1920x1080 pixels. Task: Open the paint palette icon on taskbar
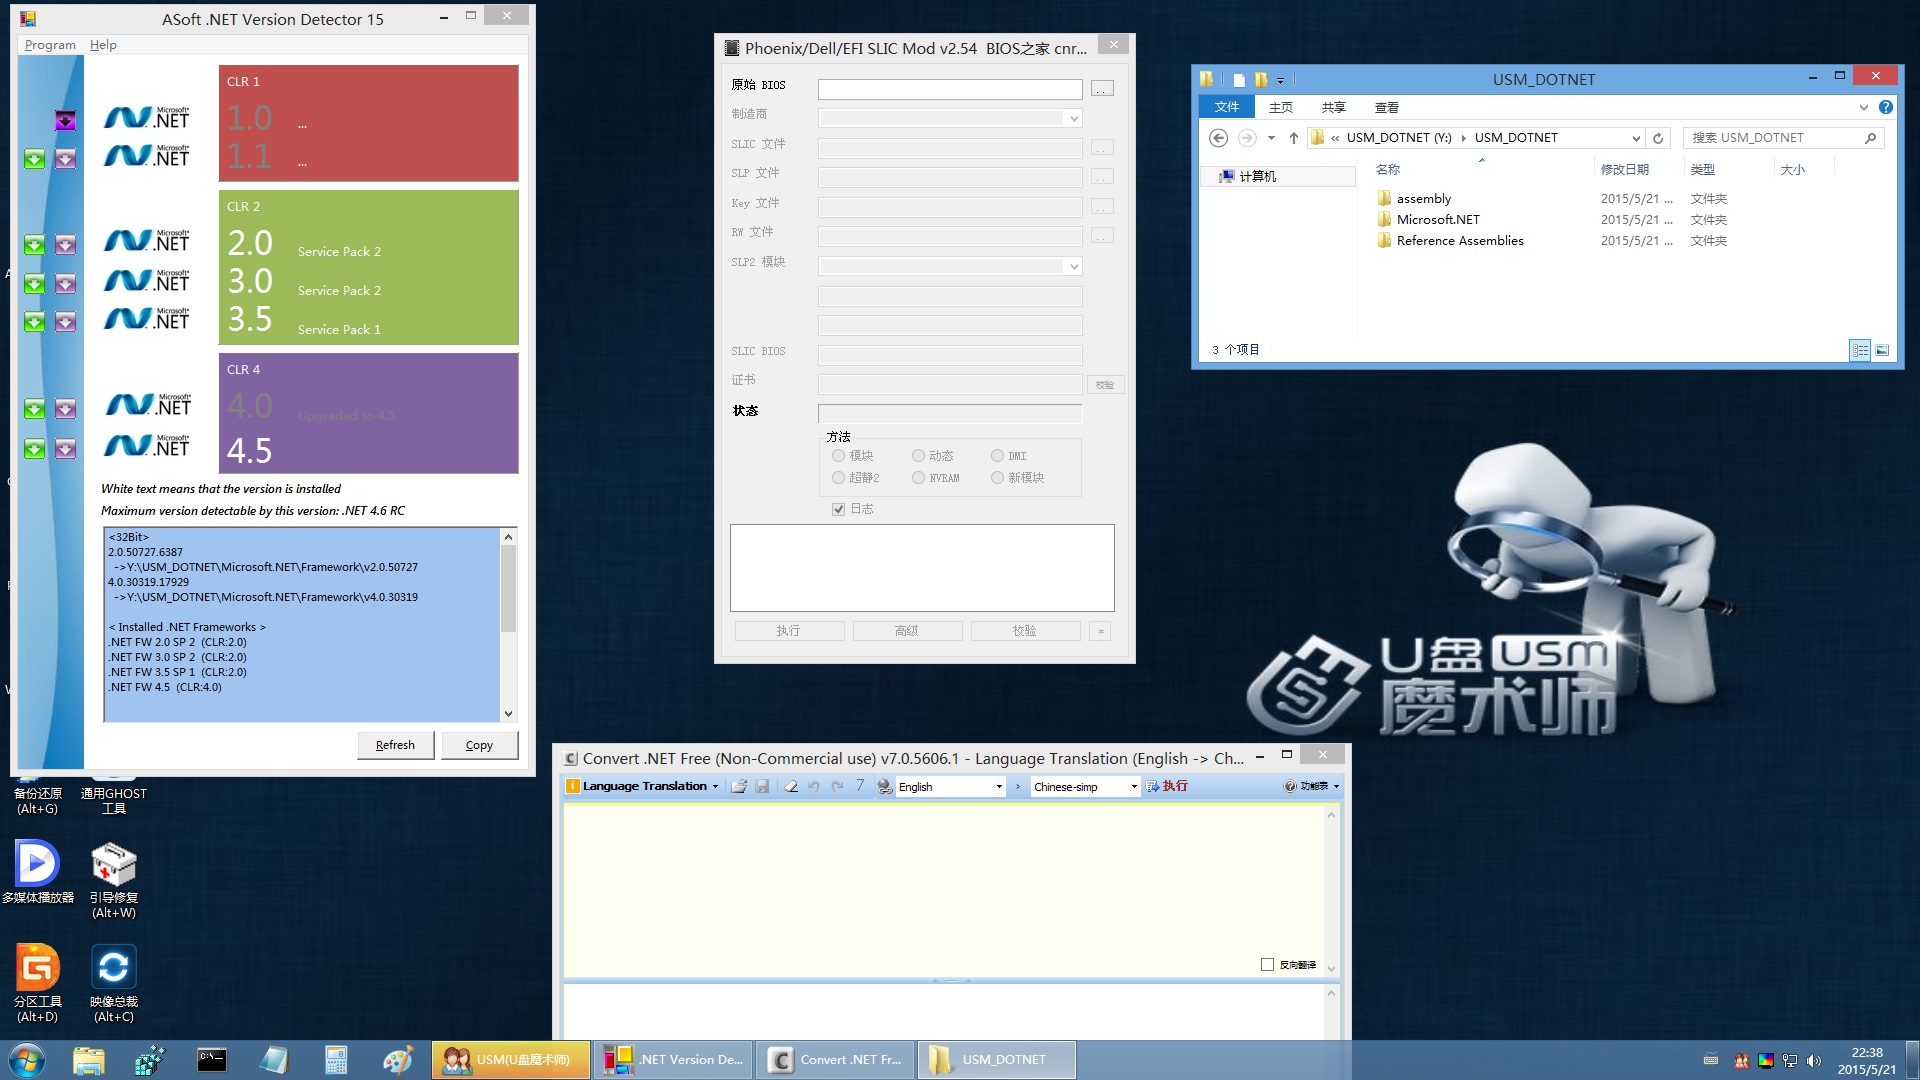pos(398,1060)
